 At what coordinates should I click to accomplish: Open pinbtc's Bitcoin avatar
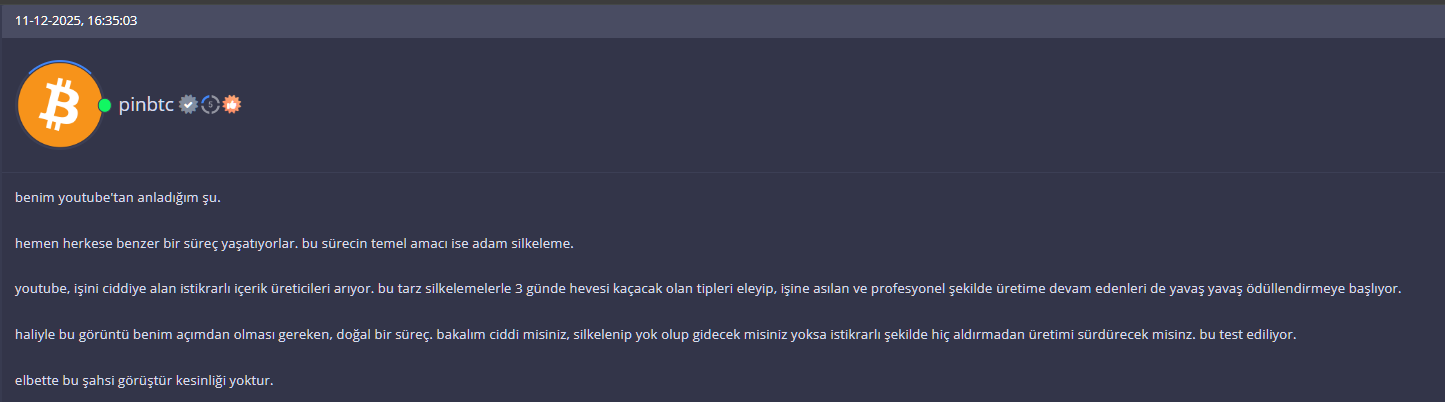(x=60, y=105)
